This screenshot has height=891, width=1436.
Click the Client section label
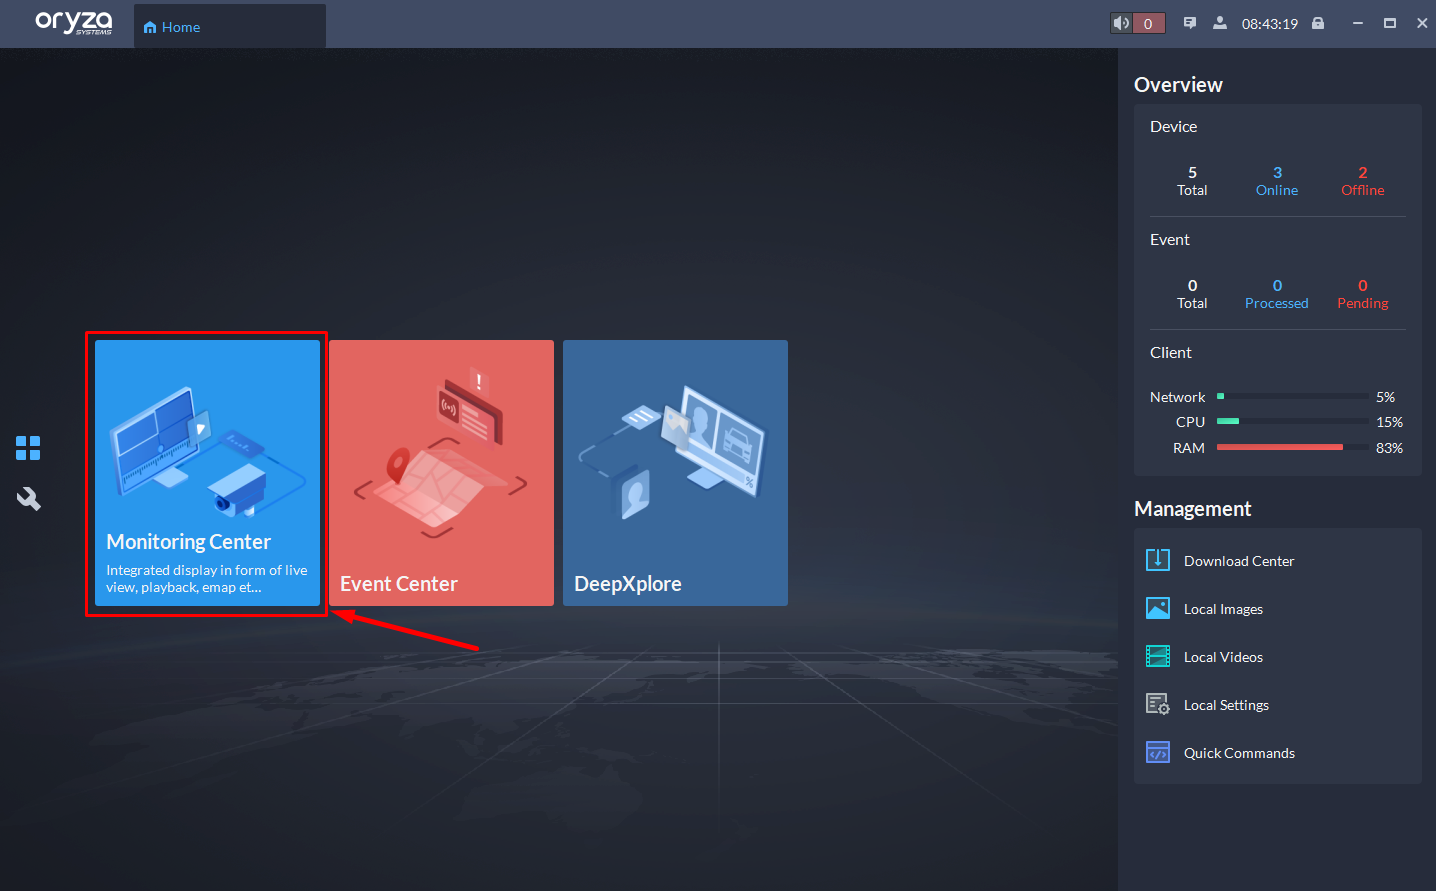tap(1171, 353)
